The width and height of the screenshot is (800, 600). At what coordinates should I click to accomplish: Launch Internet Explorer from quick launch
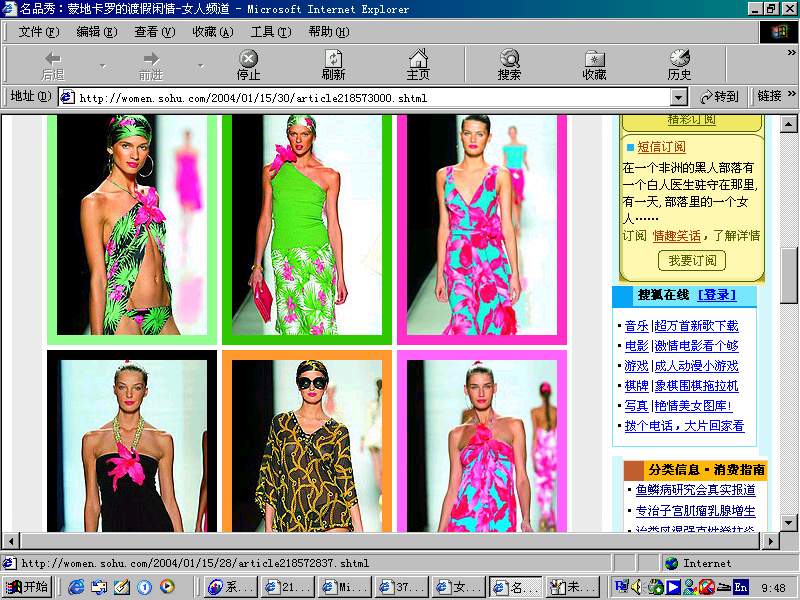click(x=77, y=587)
